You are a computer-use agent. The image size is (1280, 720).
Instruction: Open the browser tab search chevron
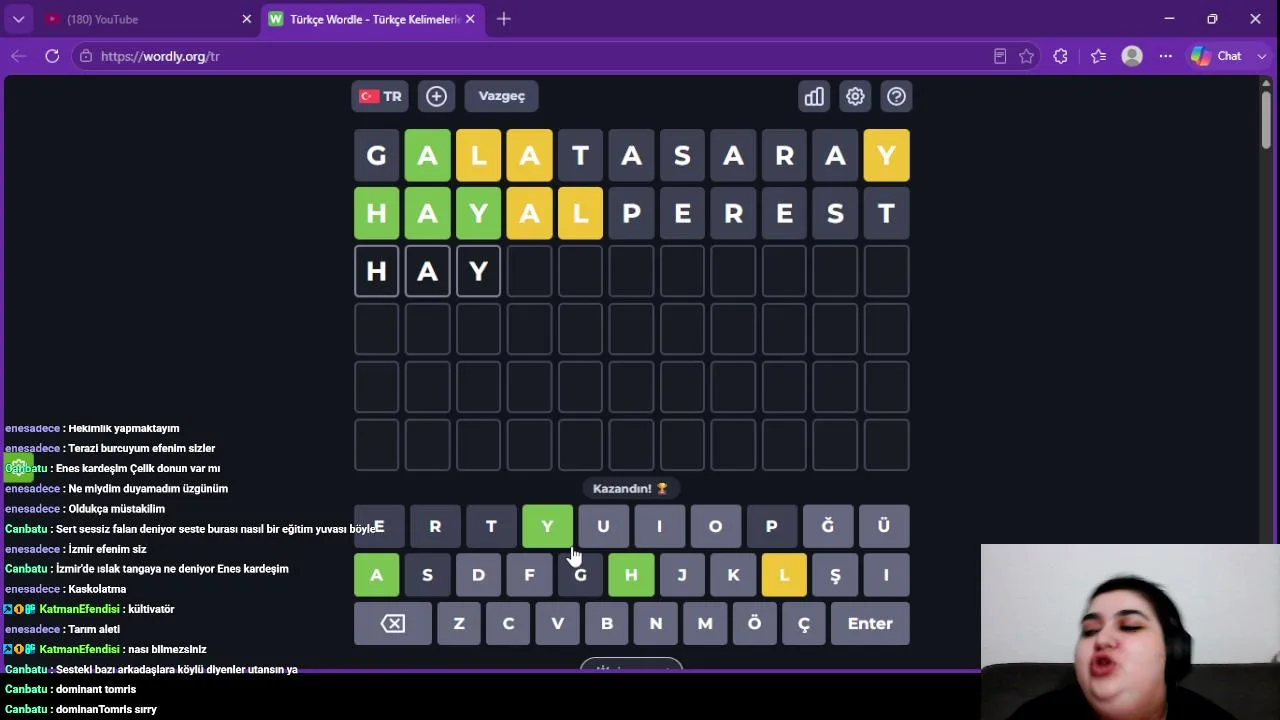click(x=18, y=19)
